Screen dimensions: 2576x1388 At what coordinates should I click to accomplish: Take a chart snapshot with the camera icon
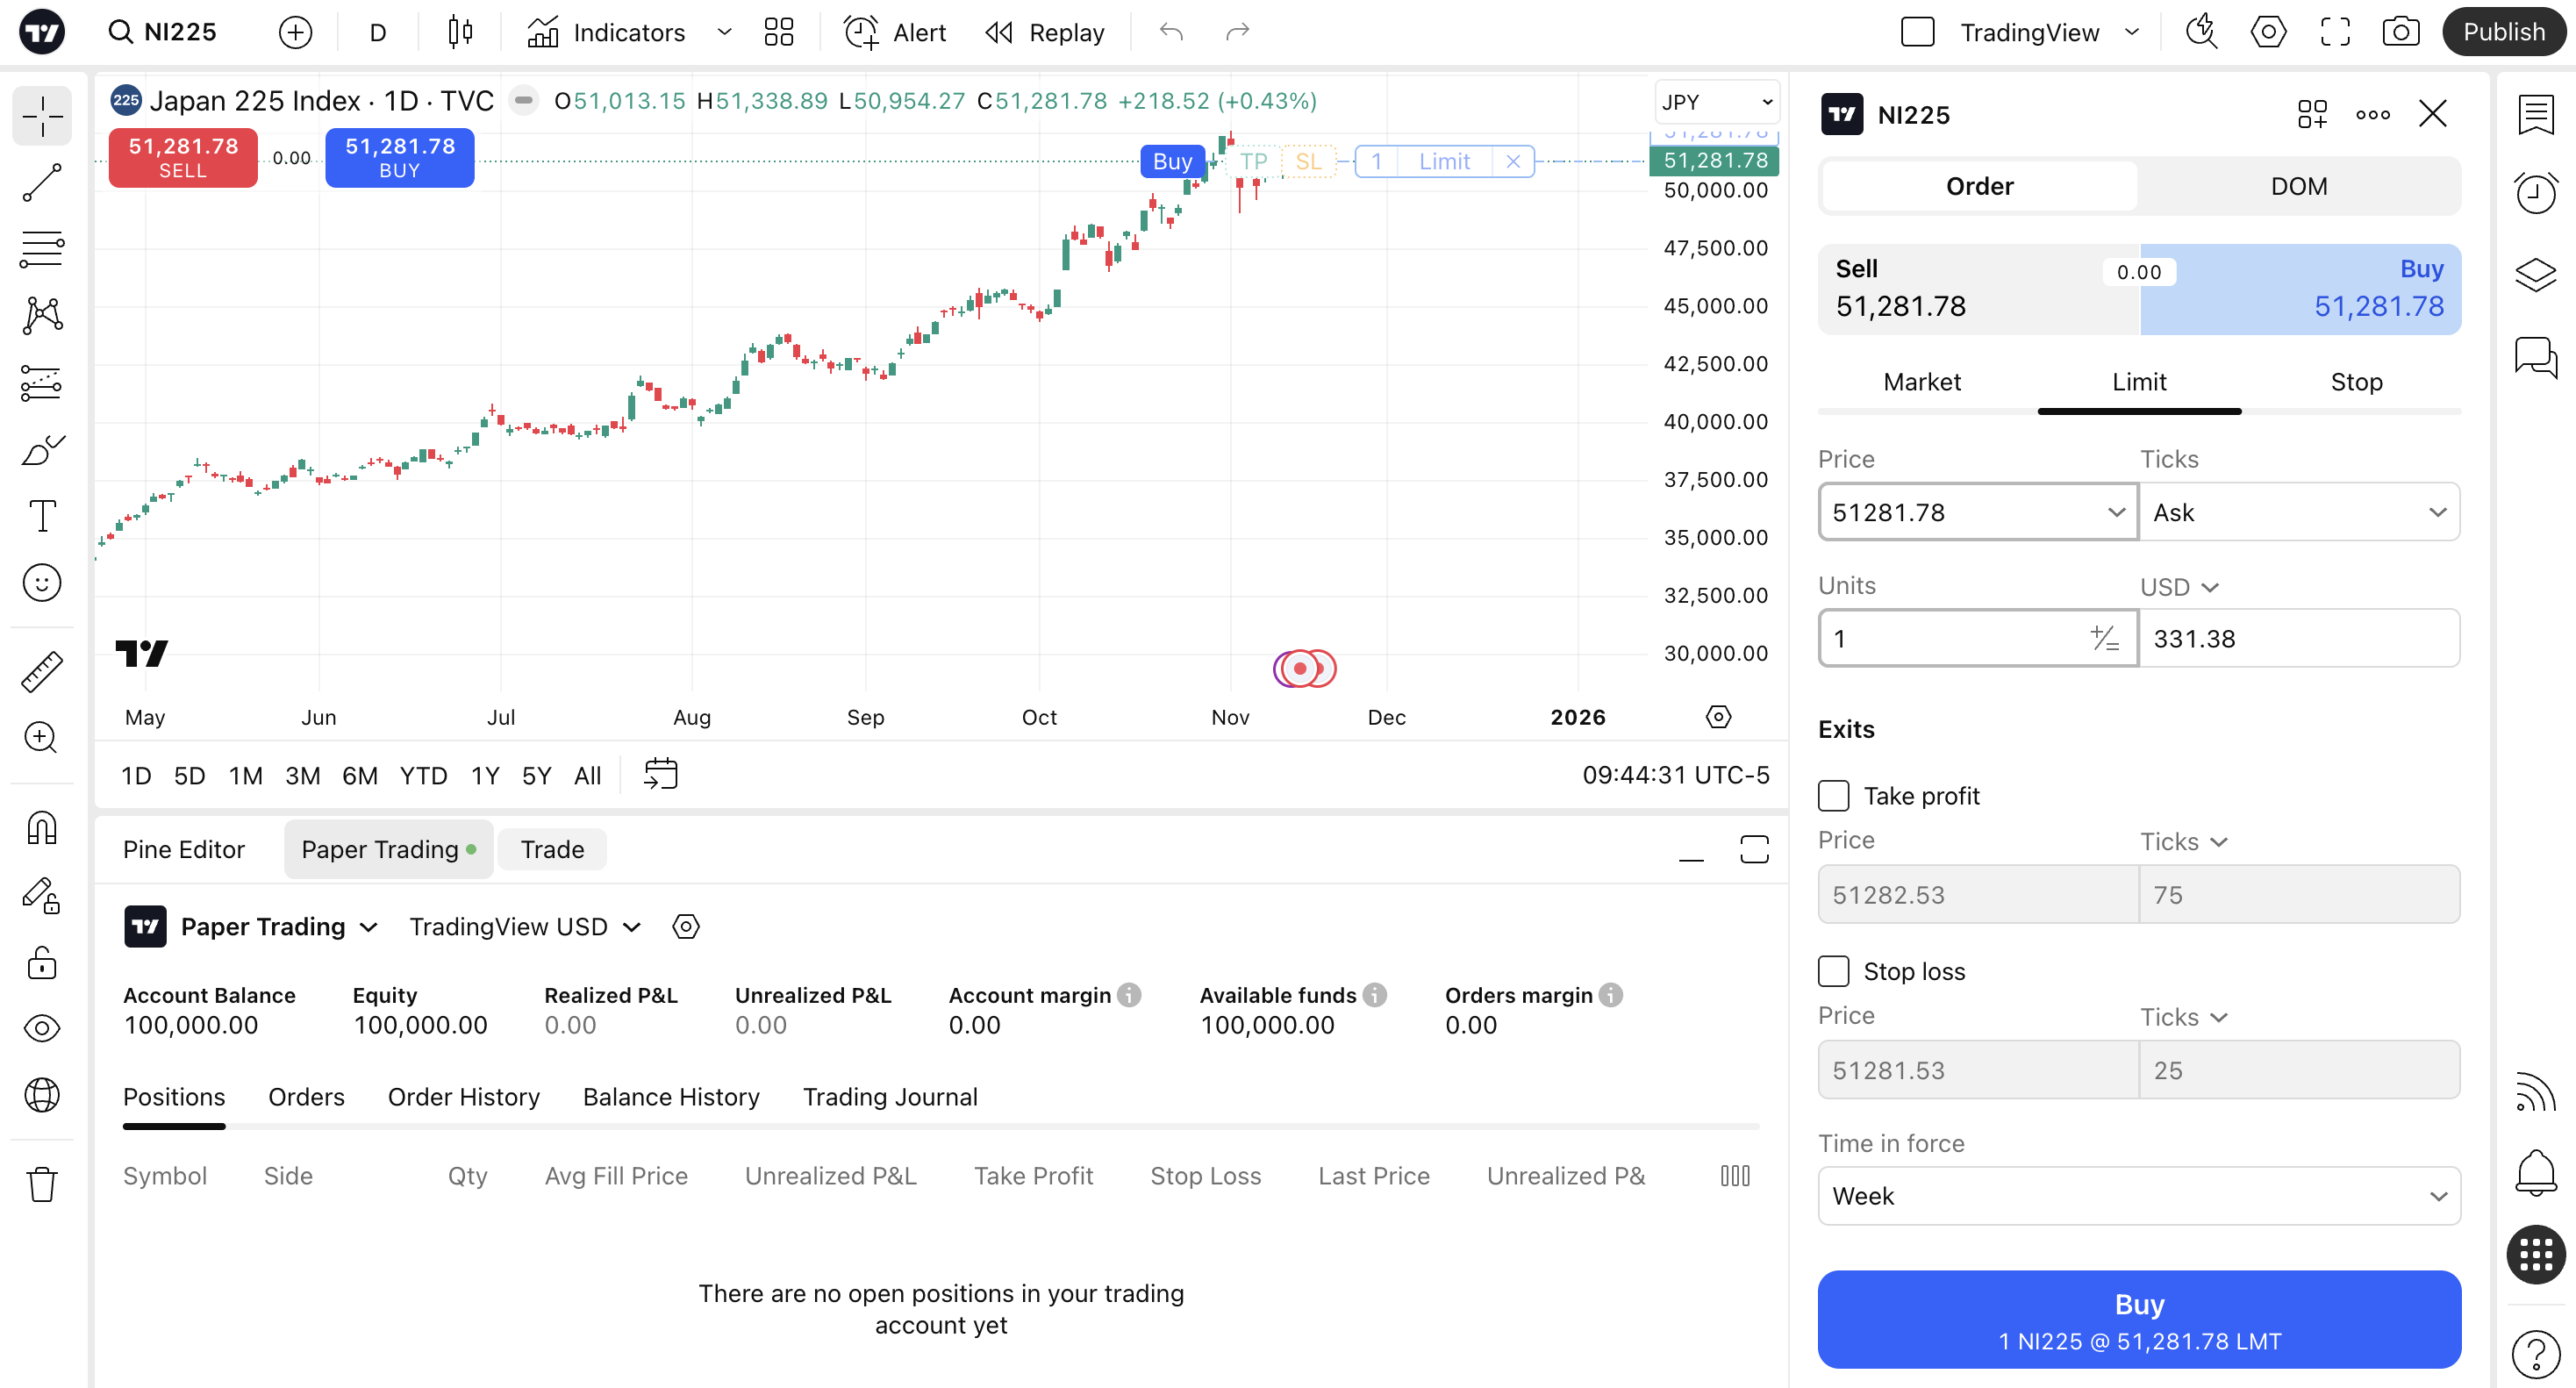[x=2400, y=32]
